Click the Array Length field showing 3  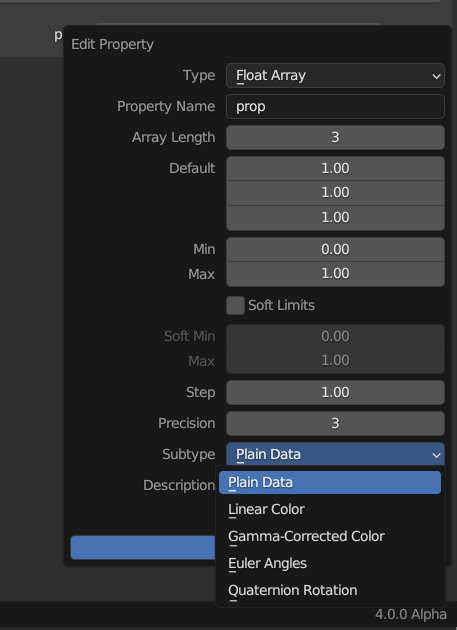pyautogui.click(x=335, y=137)
